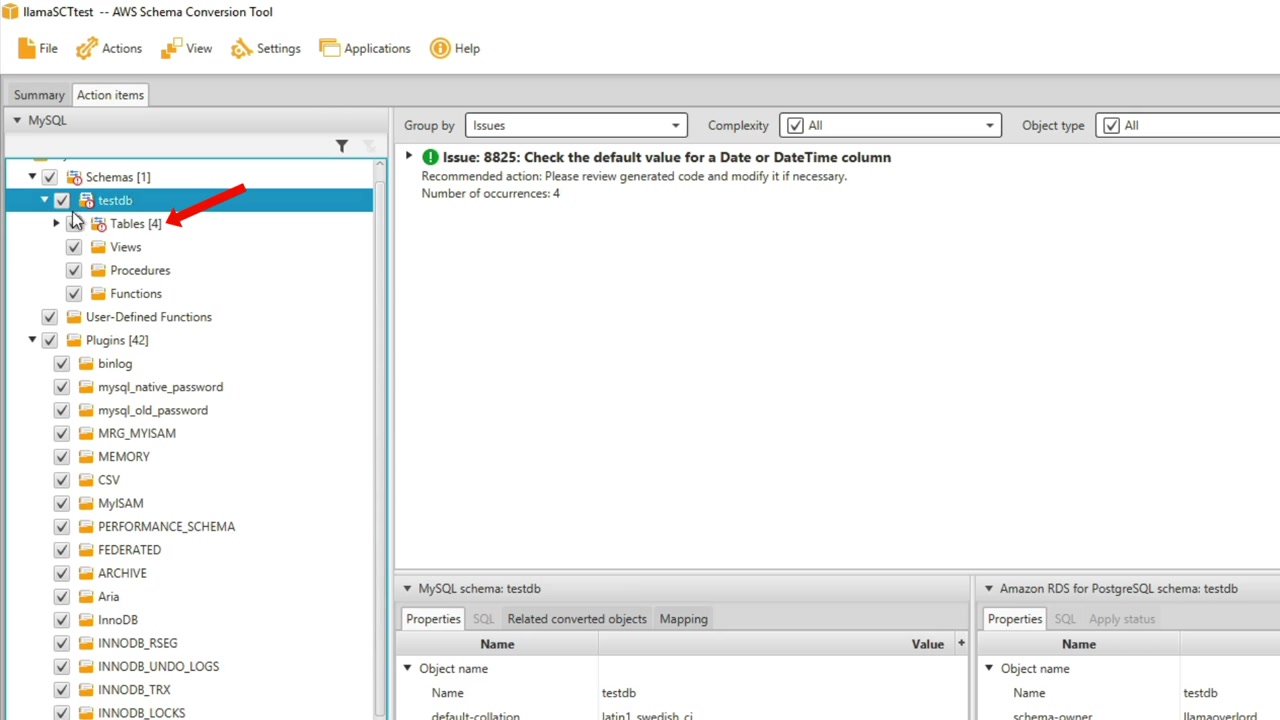Click the MEMORY plugin folder icon
The width and height of the screenshot is (1280, 720).
(86, 457)
